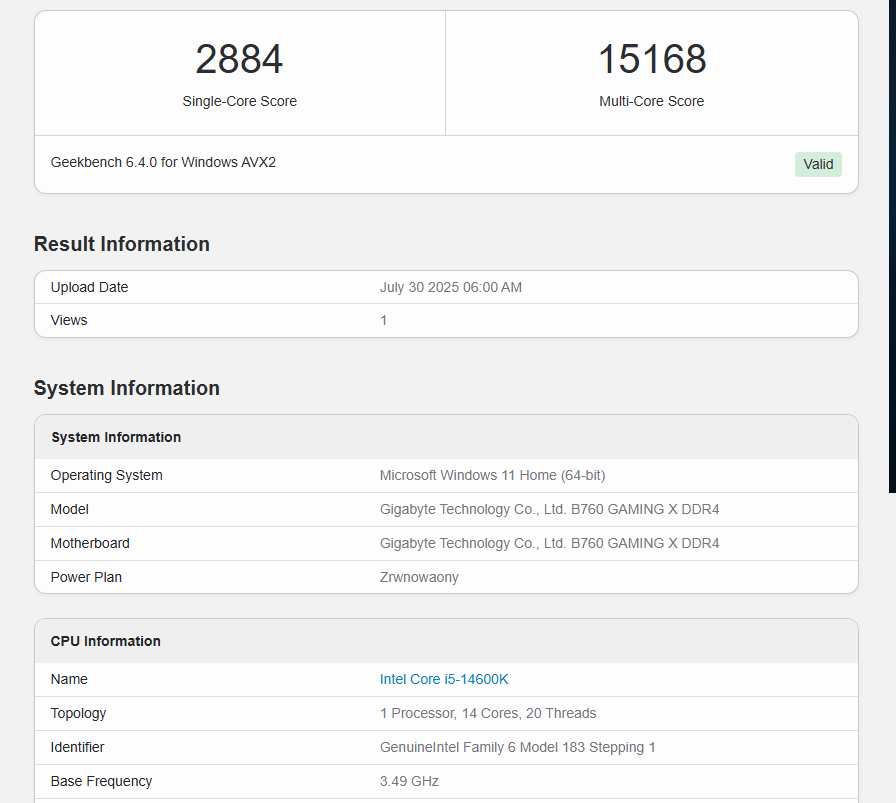Click the Power Plan value Zrwnowaony
The height and width of the screenshot is (803, 896).
pos(419,577)
